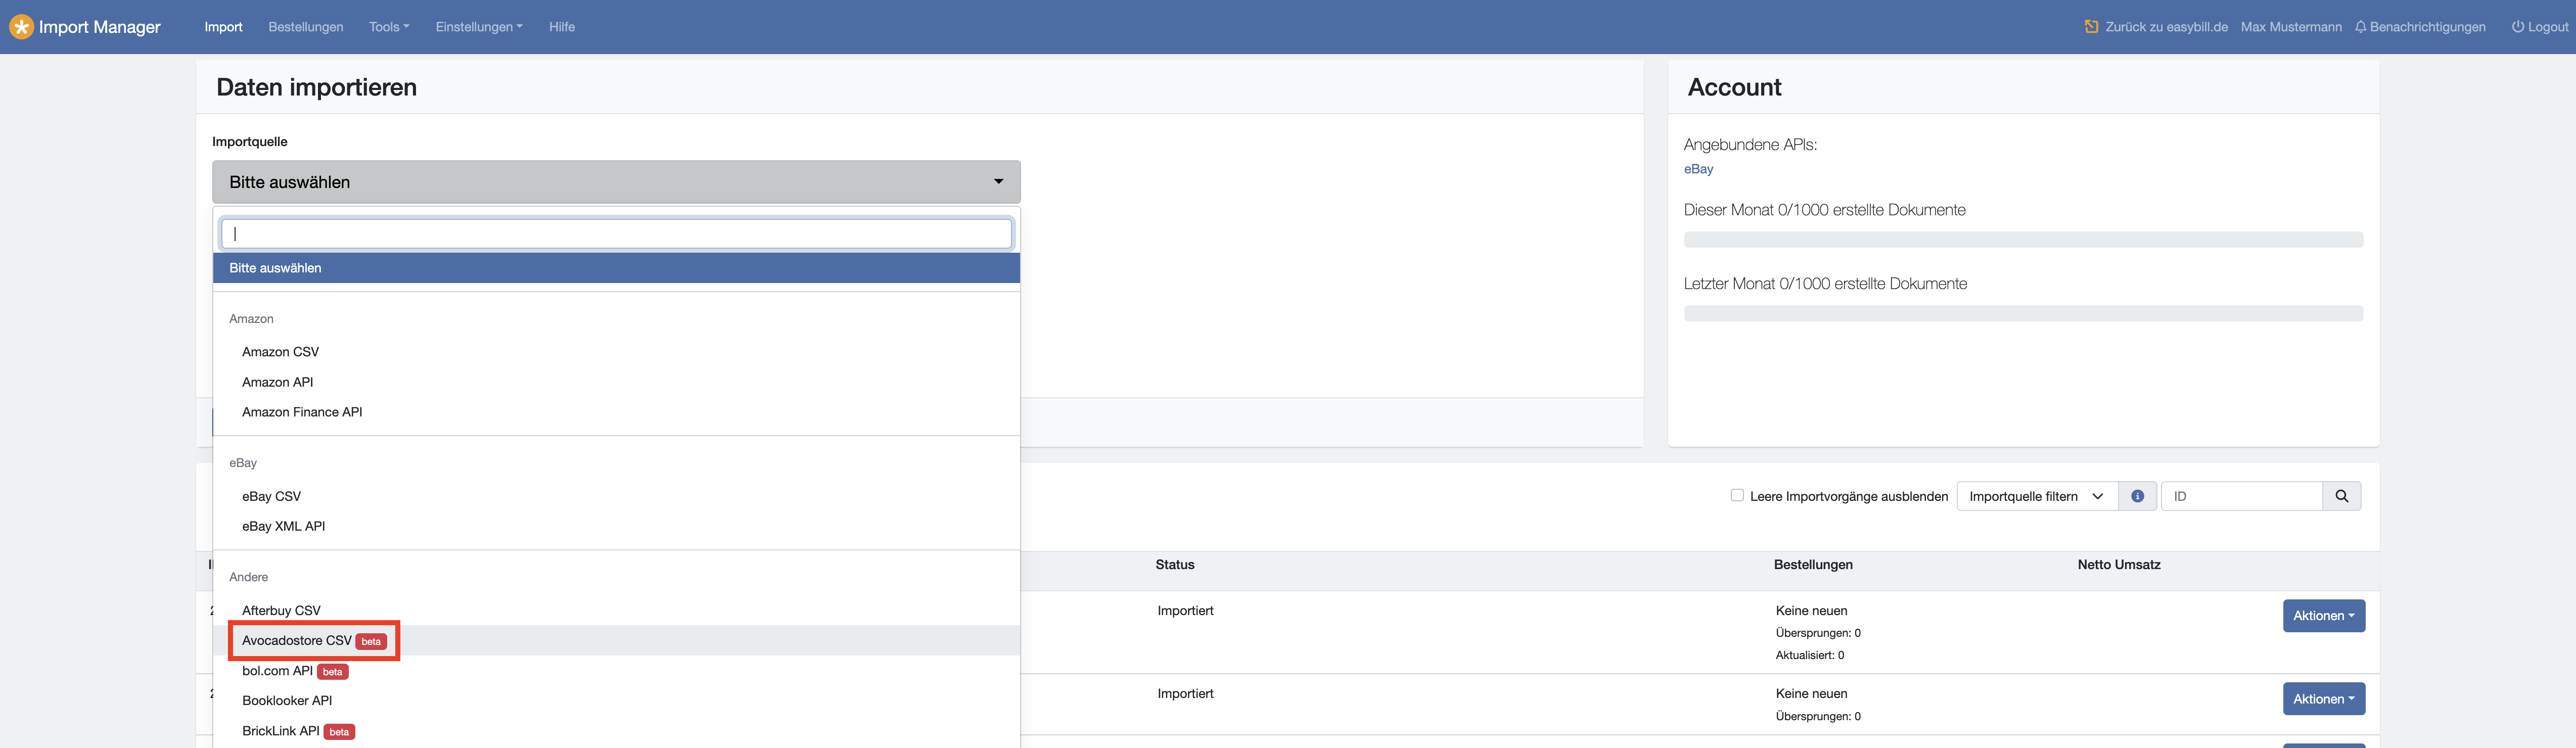The width and height of the screenshot is (2576, 748).
Task: Click the Zurück zu easybill.de arrow icon
Action: 2091,27
